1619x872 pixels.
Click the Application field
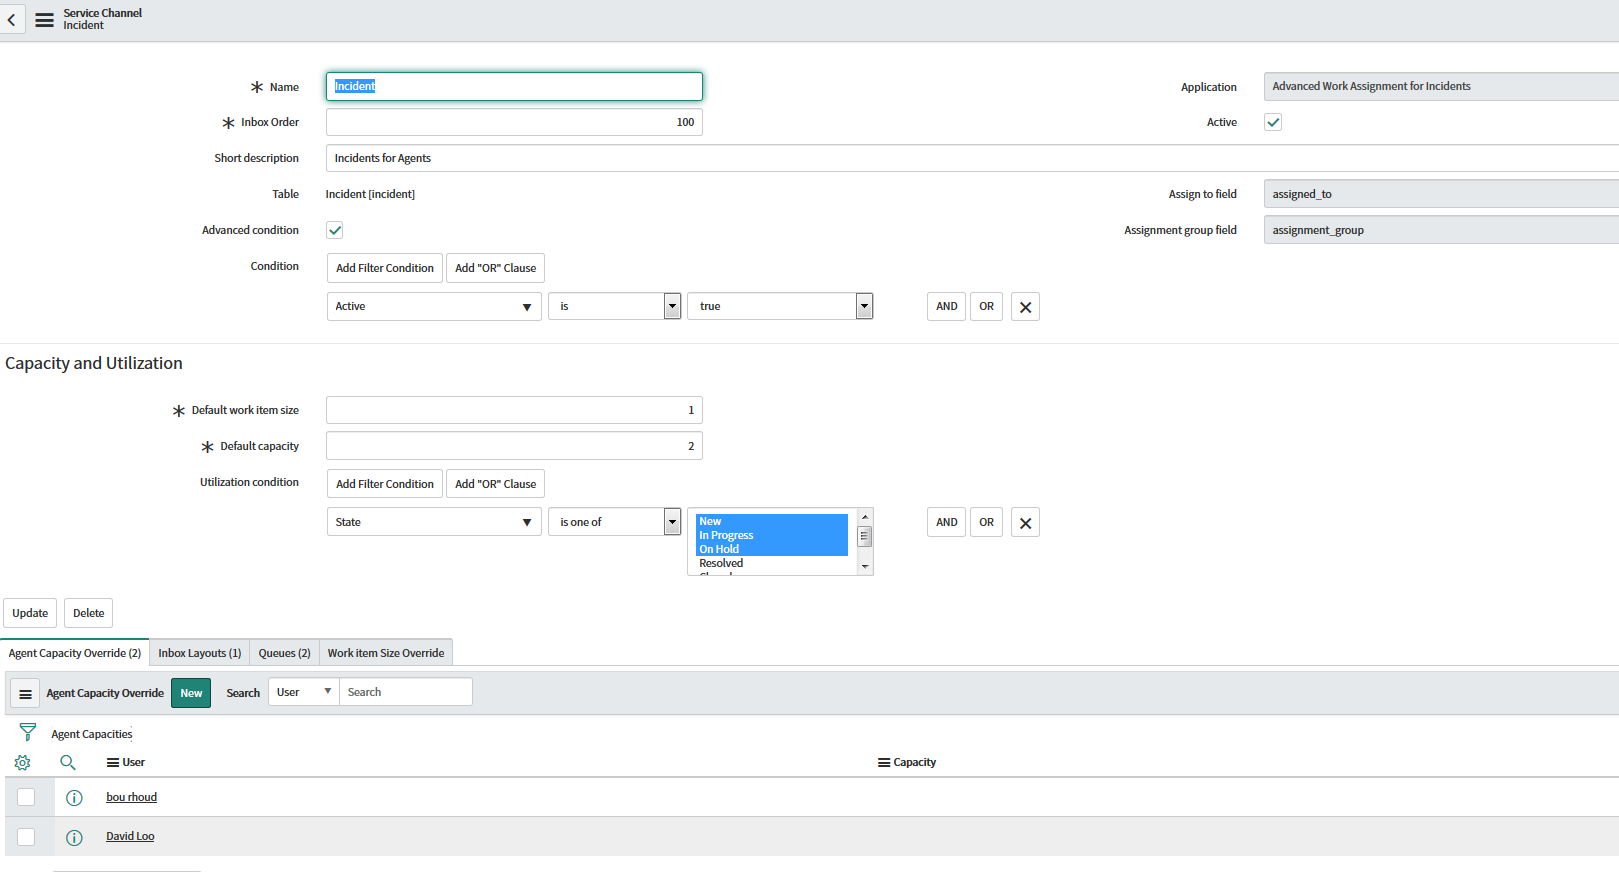click(x=1441, y=86)
